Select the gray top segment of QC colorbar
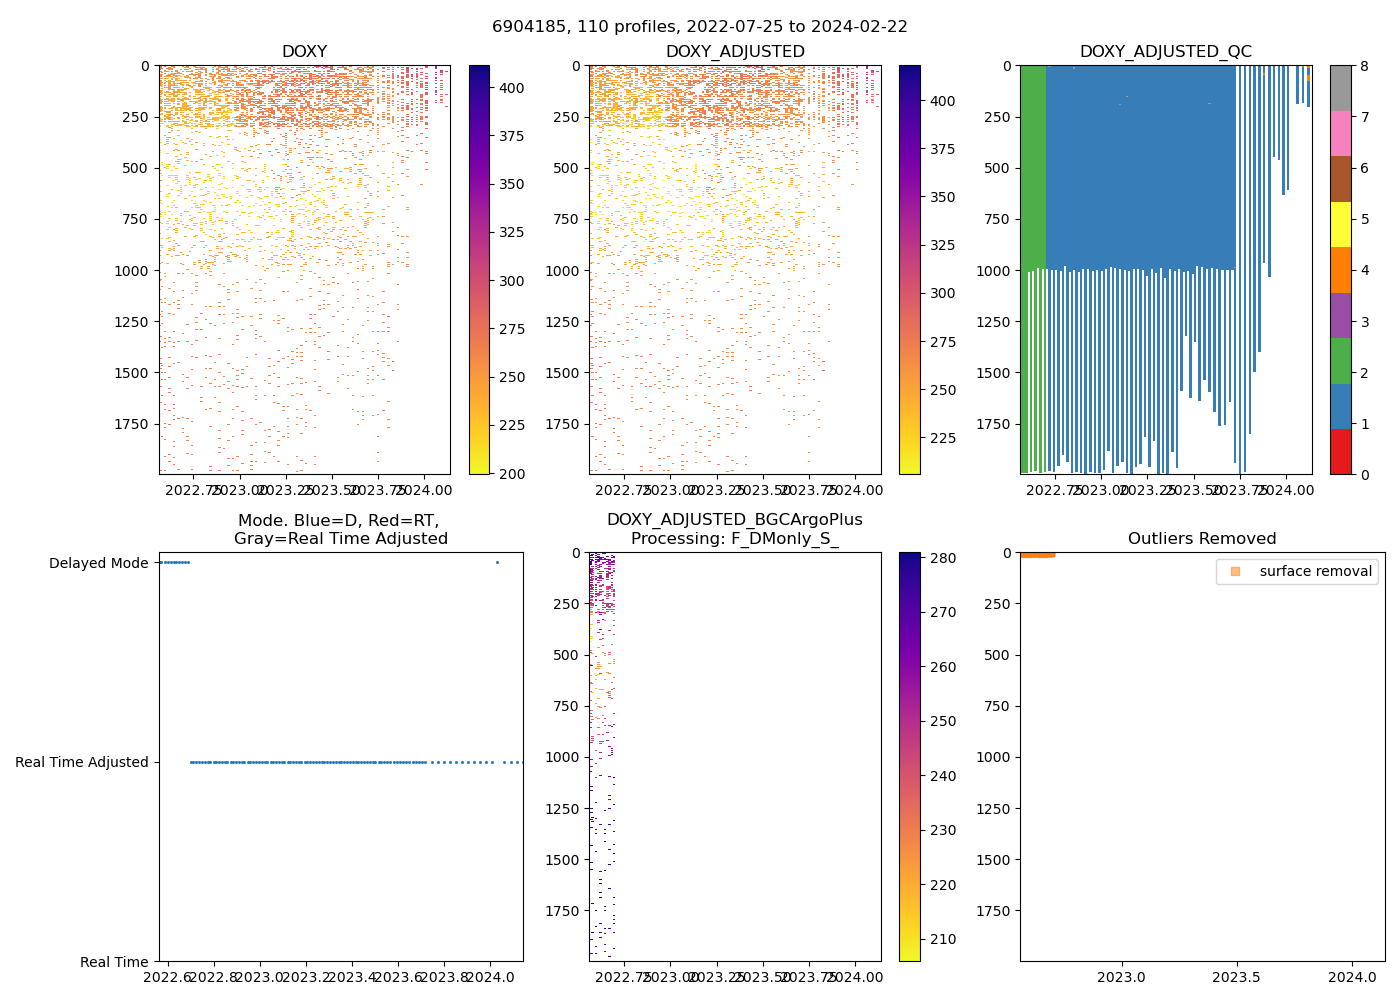 tap(1340, 88)
